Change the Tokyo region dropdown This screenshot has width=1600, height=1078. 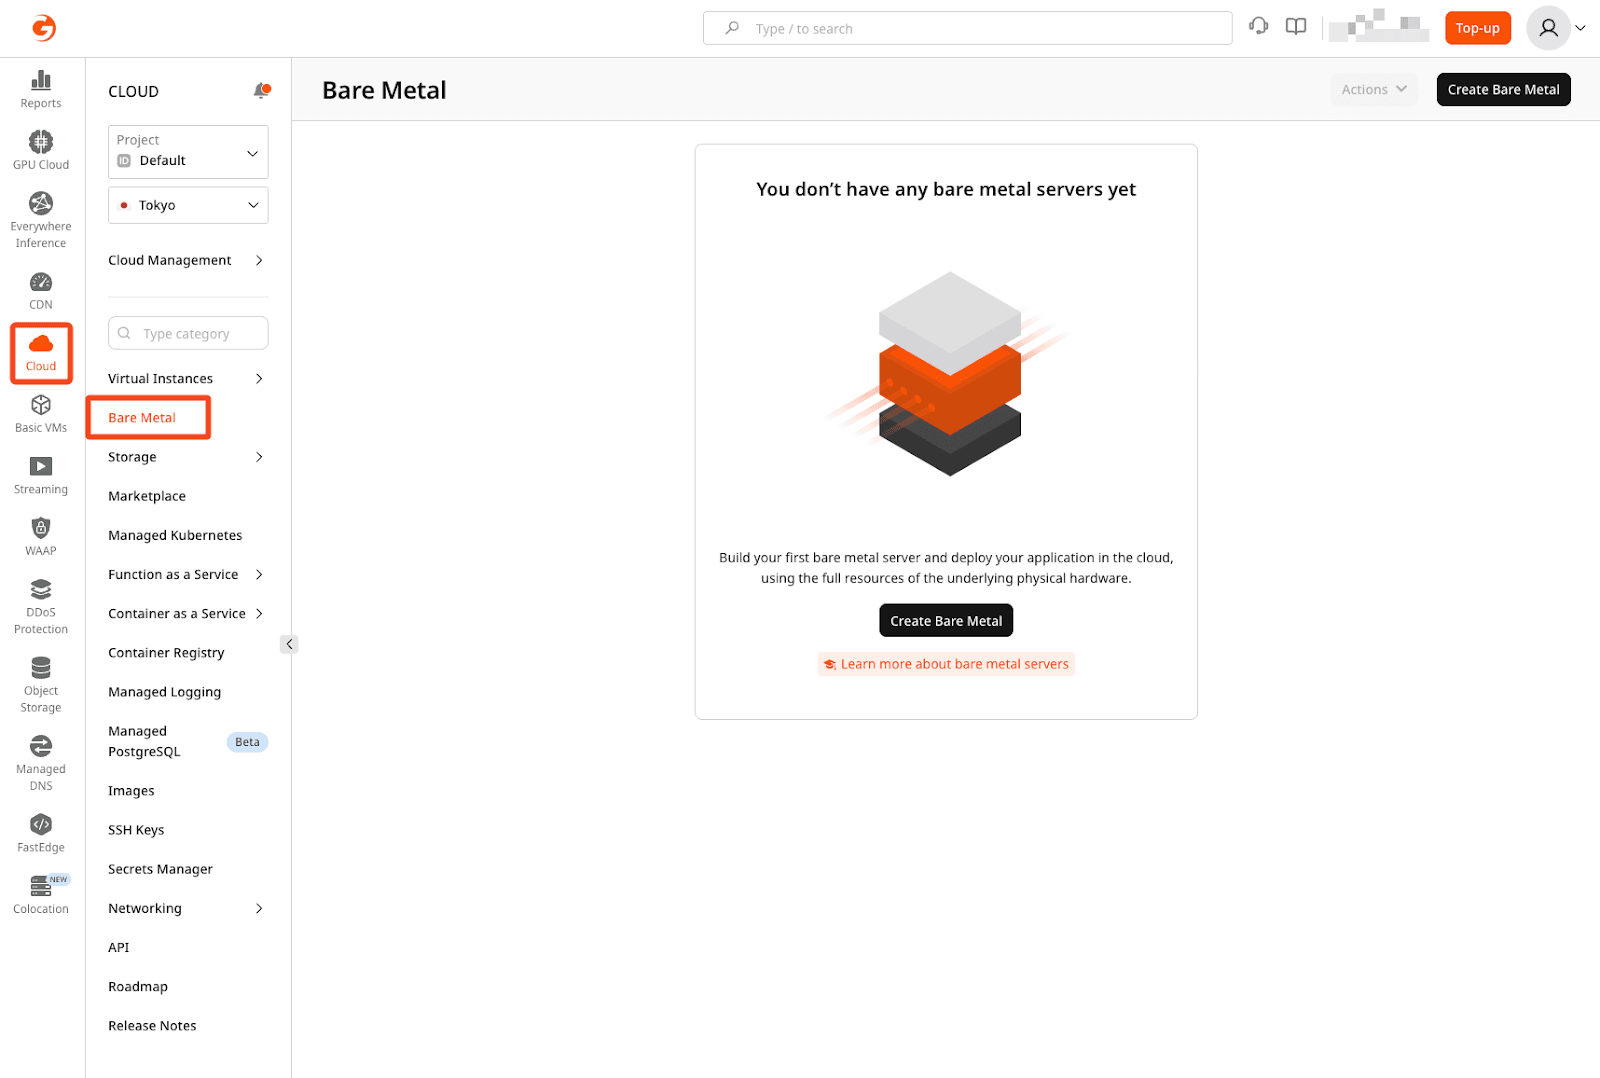[x=188, y=205]
